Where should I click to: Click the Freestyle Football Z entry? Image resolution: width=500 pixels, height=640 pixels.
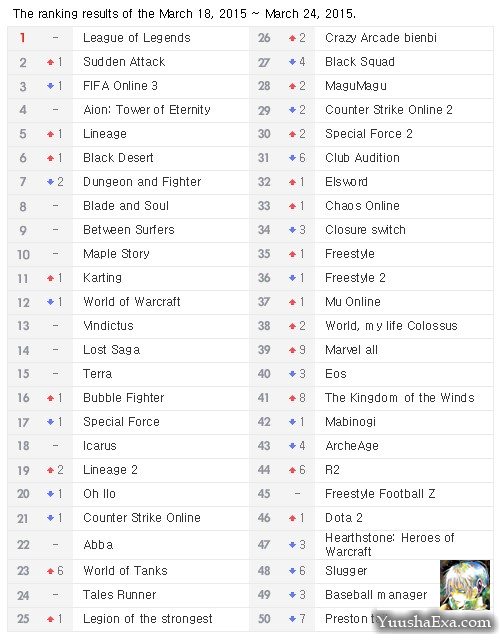(x=380, y=494)
